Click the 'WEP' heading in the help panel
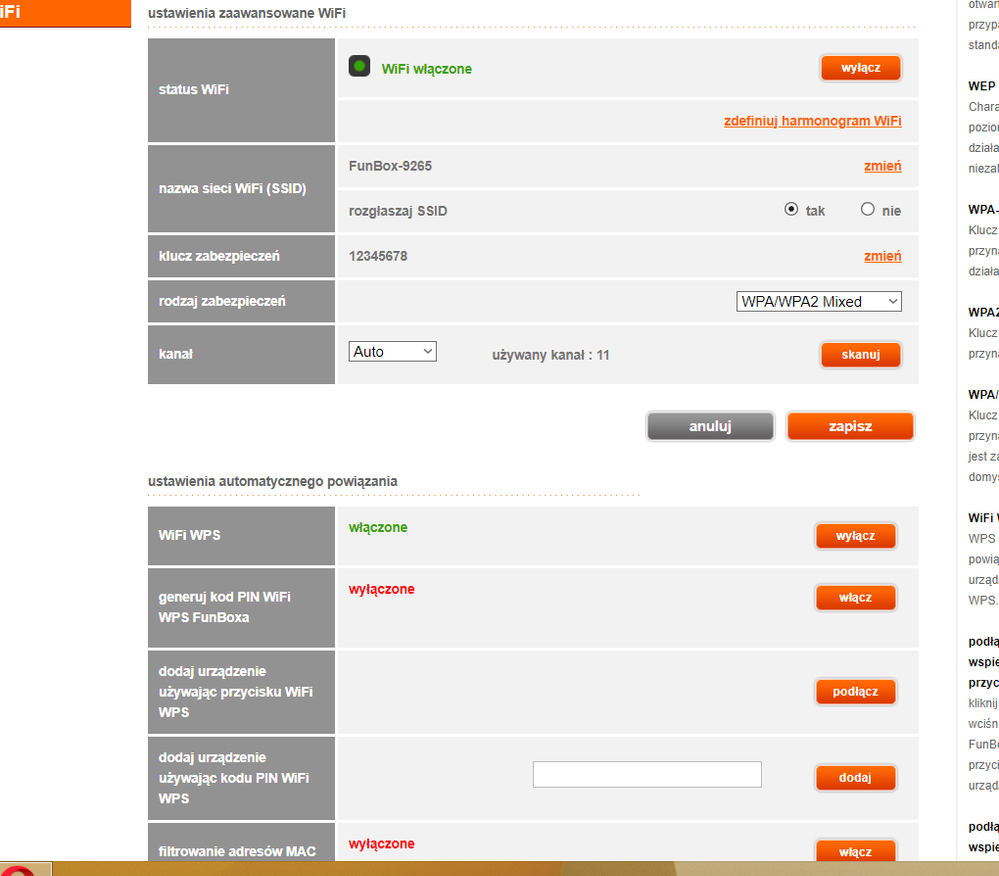999x876 pixels. coord(982,87)
